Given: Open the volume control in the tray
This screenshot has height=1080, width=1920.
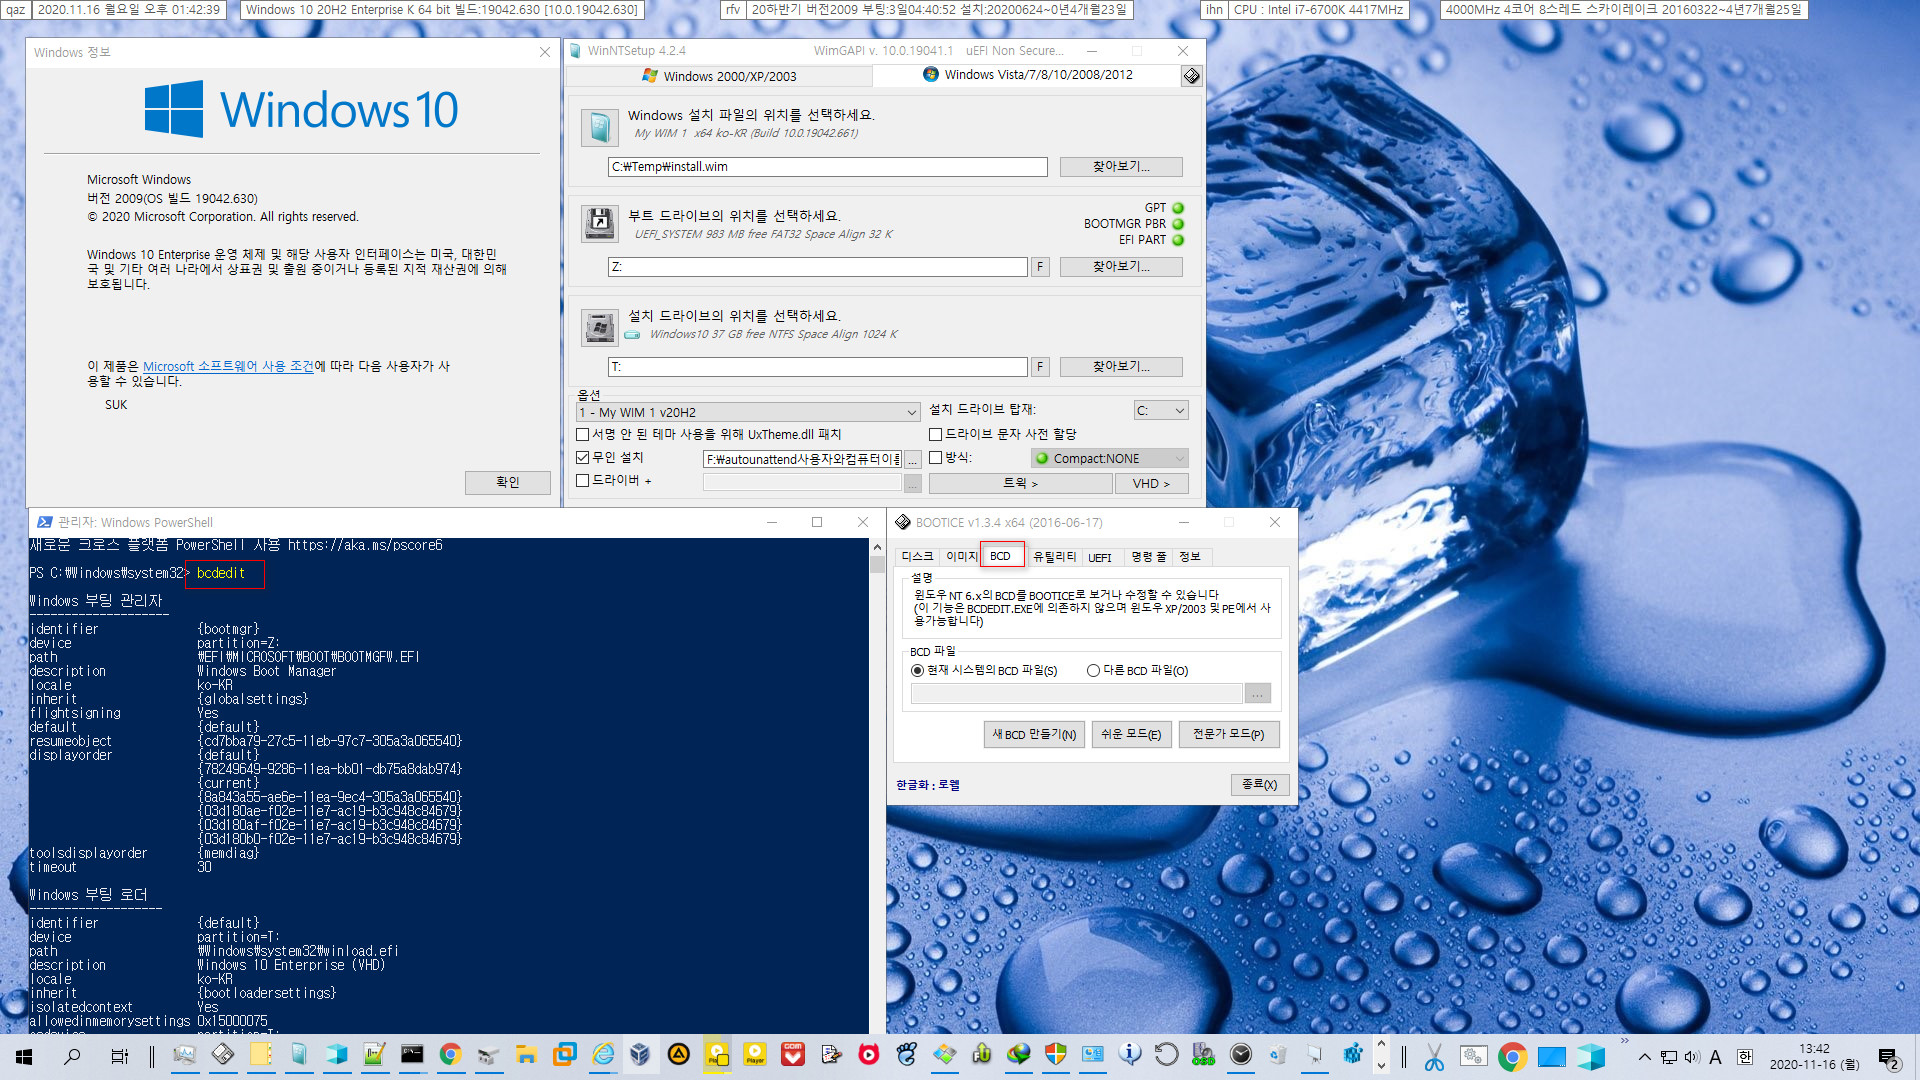Looking at the screenshot, I should 1691,1057.
